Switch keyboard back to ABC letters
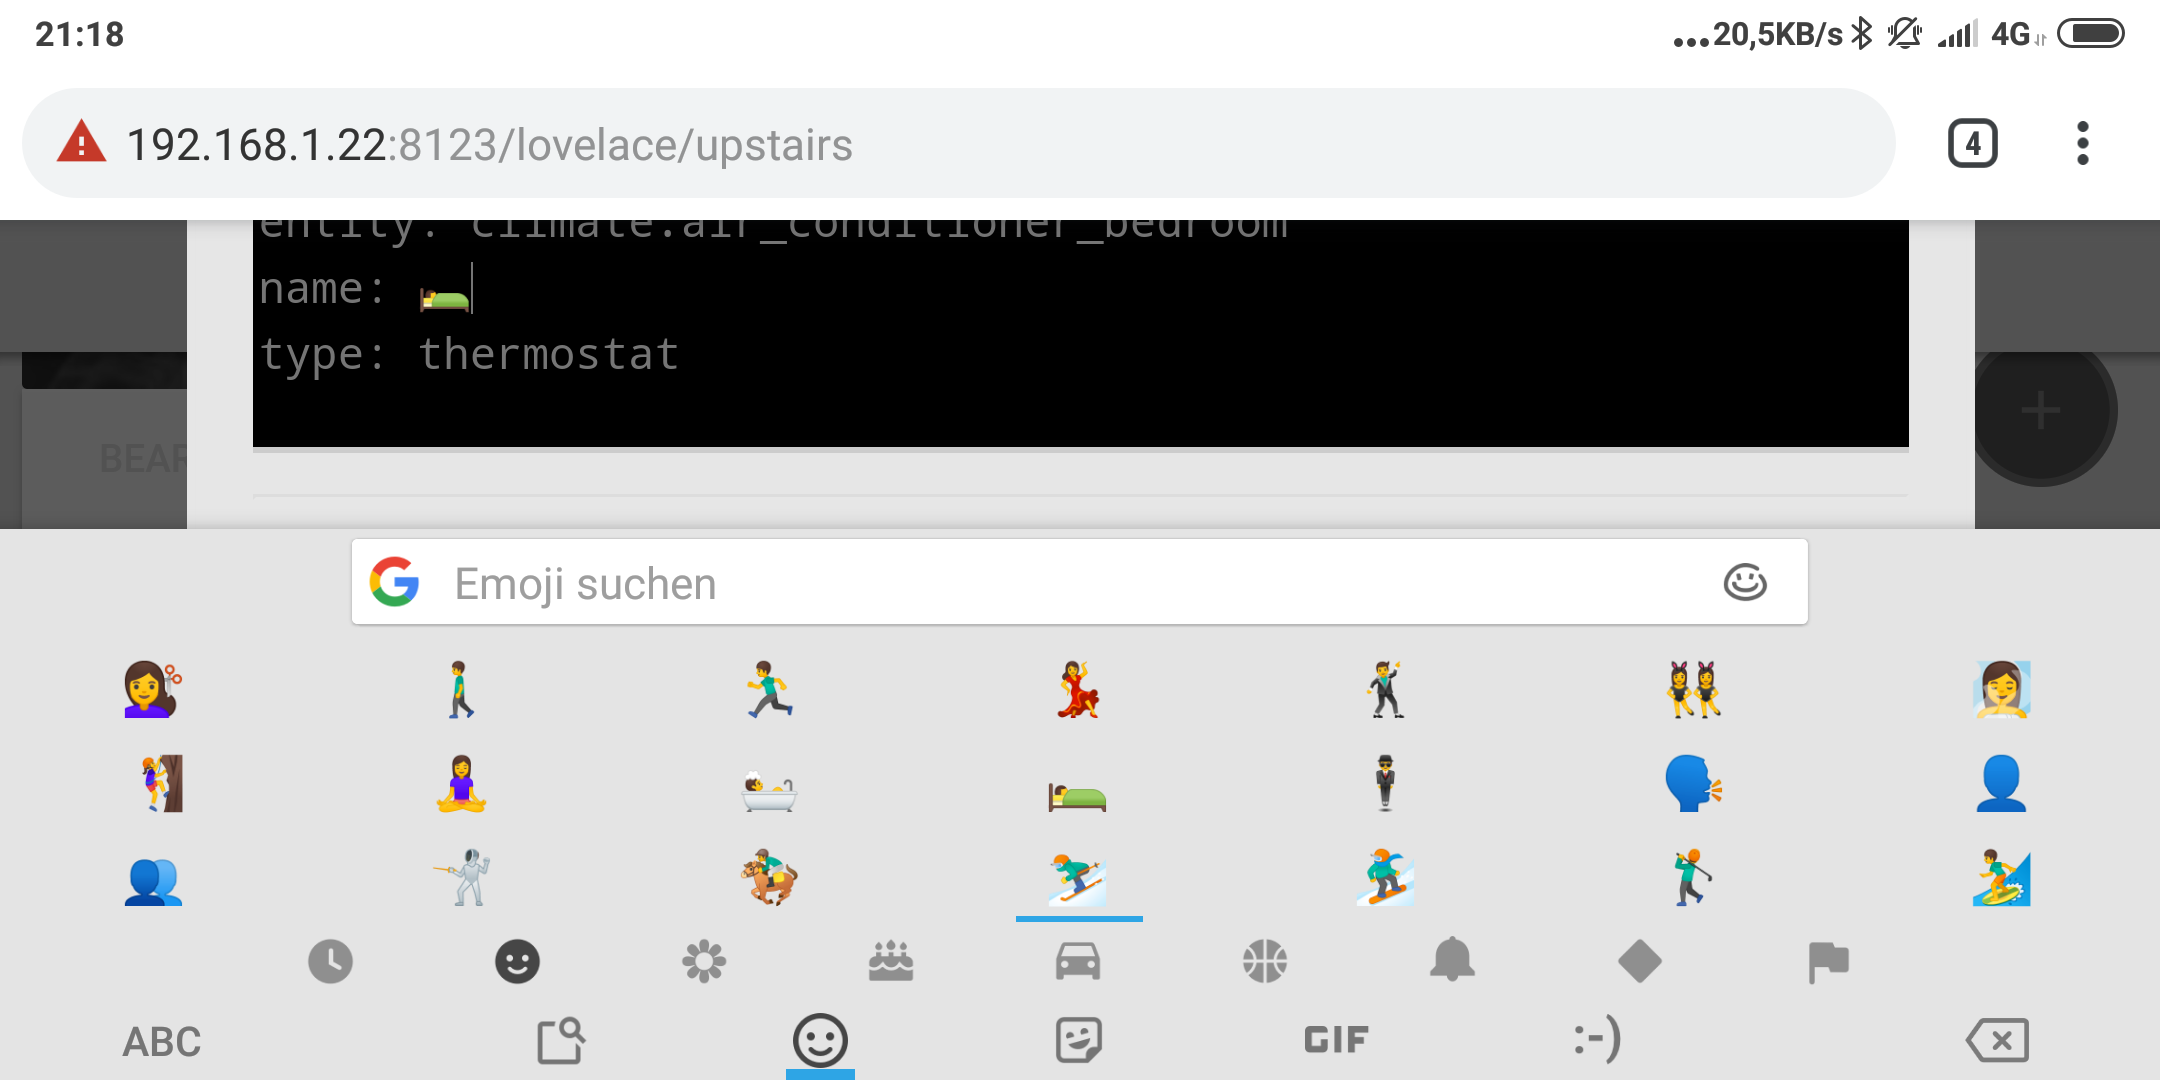2160x1080 pixels. 162,1042
